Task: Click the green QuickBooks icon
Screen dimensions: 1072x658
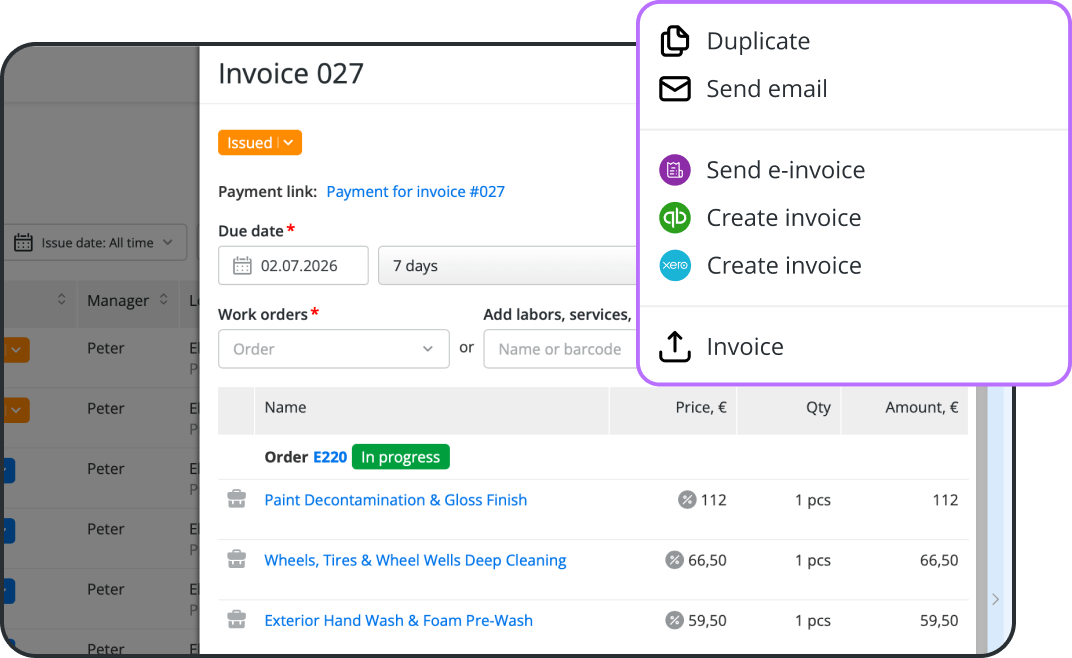Action: click(675, 218)
